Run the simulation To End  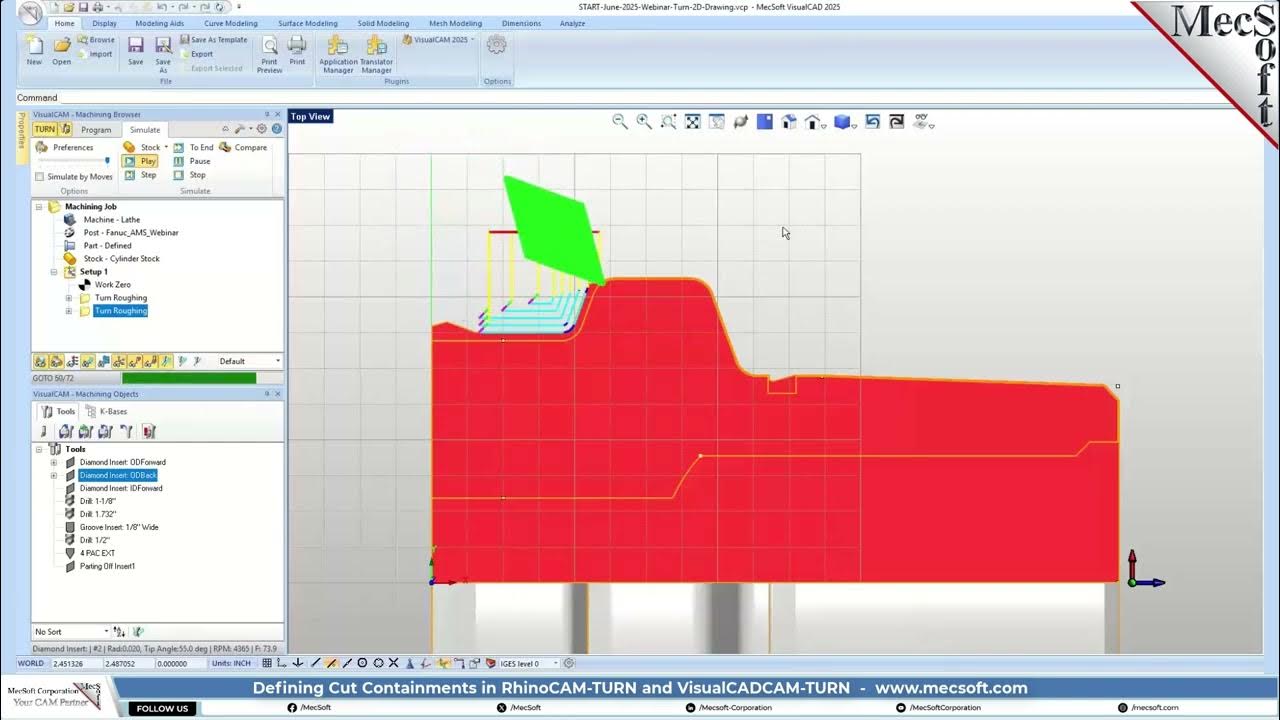click(193, 147)
